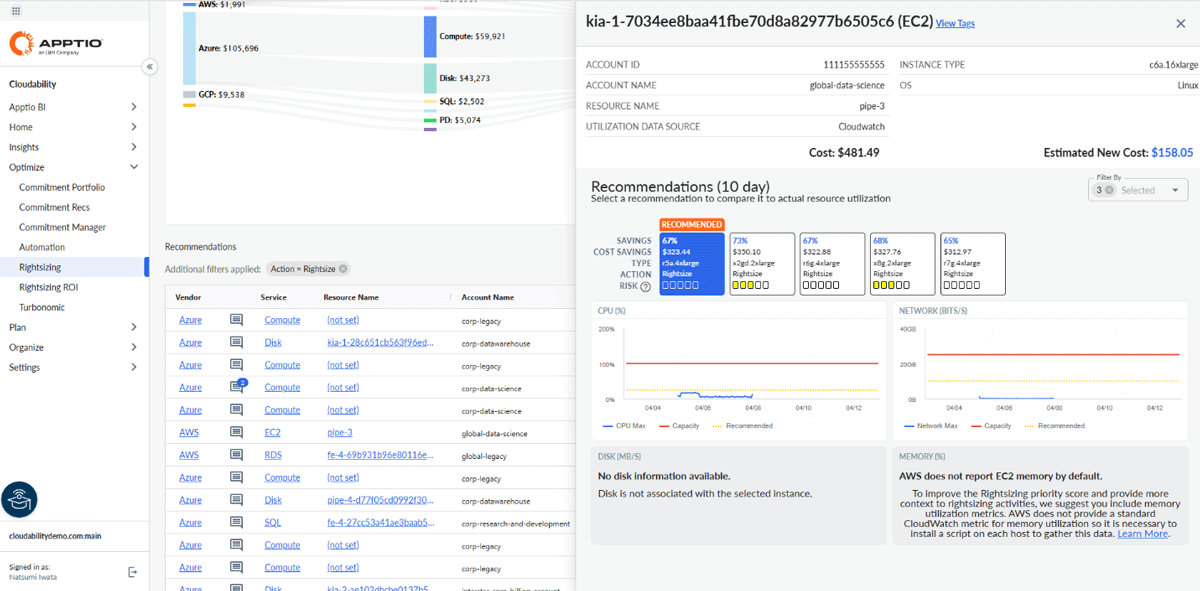Click the Vendor column header
The height and width of the screenshot is (591, 1200).
point(188,297)
